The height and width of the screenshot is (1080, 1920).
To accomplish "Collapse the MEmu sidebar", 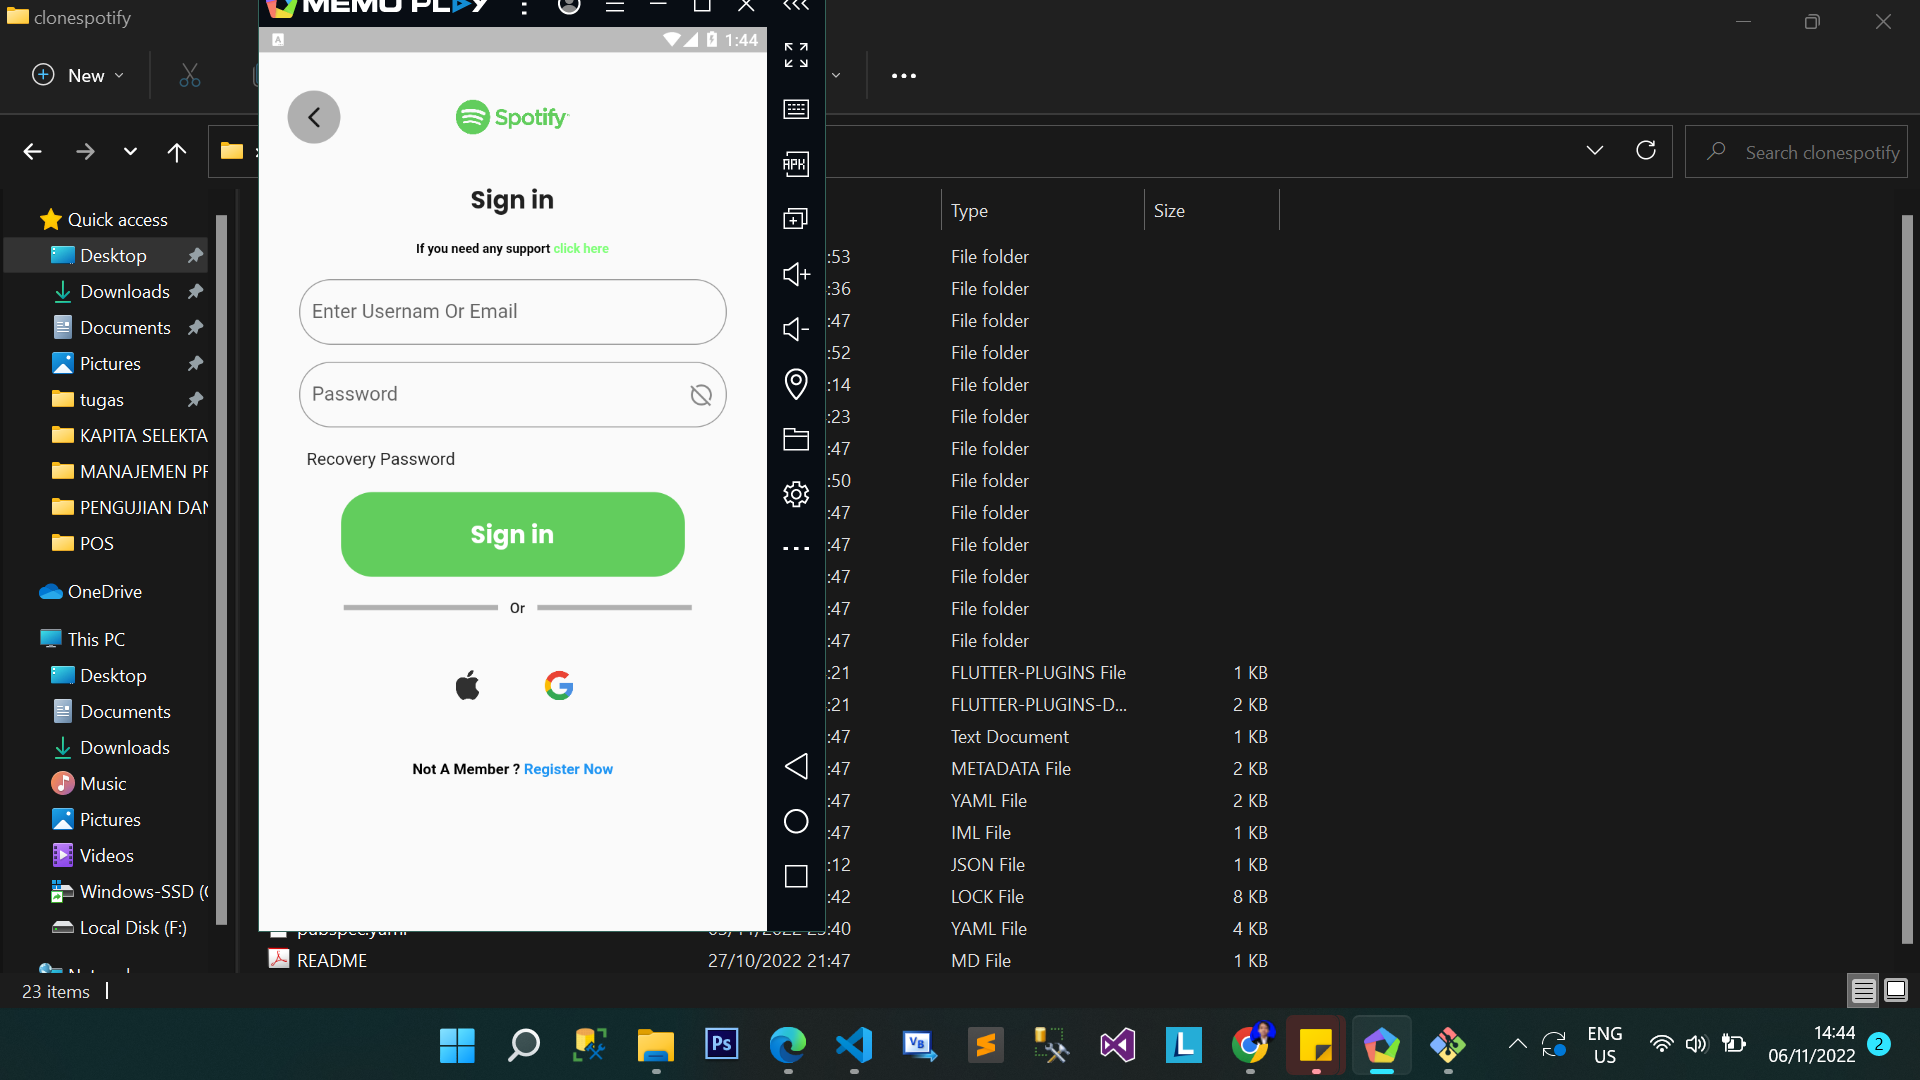I will [x=796, y=8].
